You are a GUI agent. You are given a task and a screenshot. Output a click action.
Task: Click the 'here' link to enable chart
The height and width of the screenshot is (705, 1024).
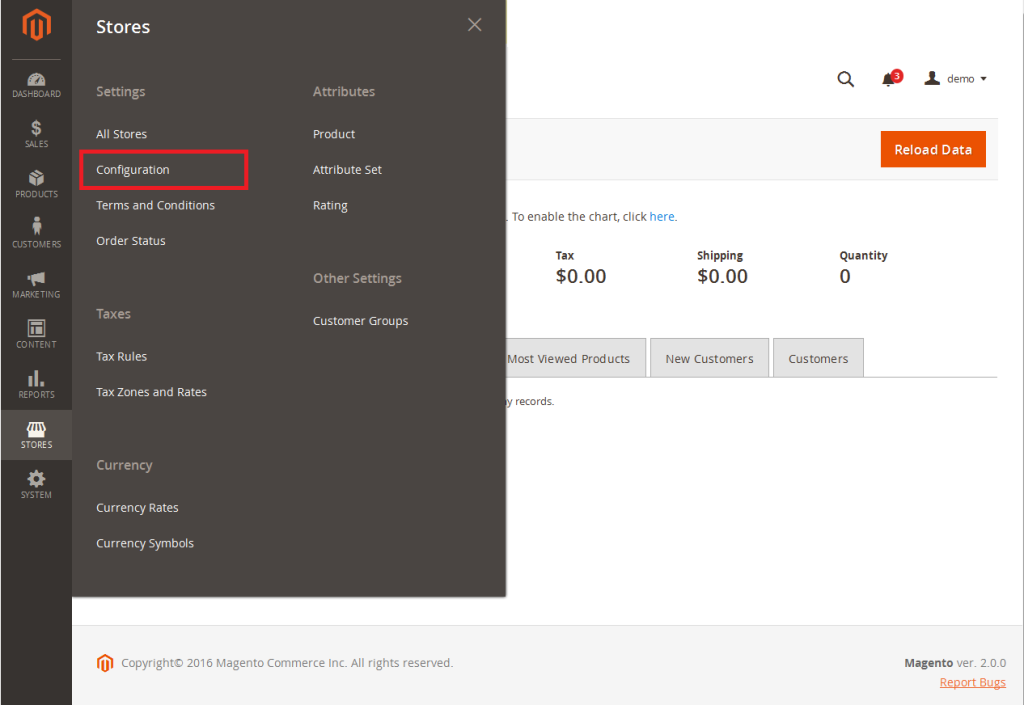662,216
